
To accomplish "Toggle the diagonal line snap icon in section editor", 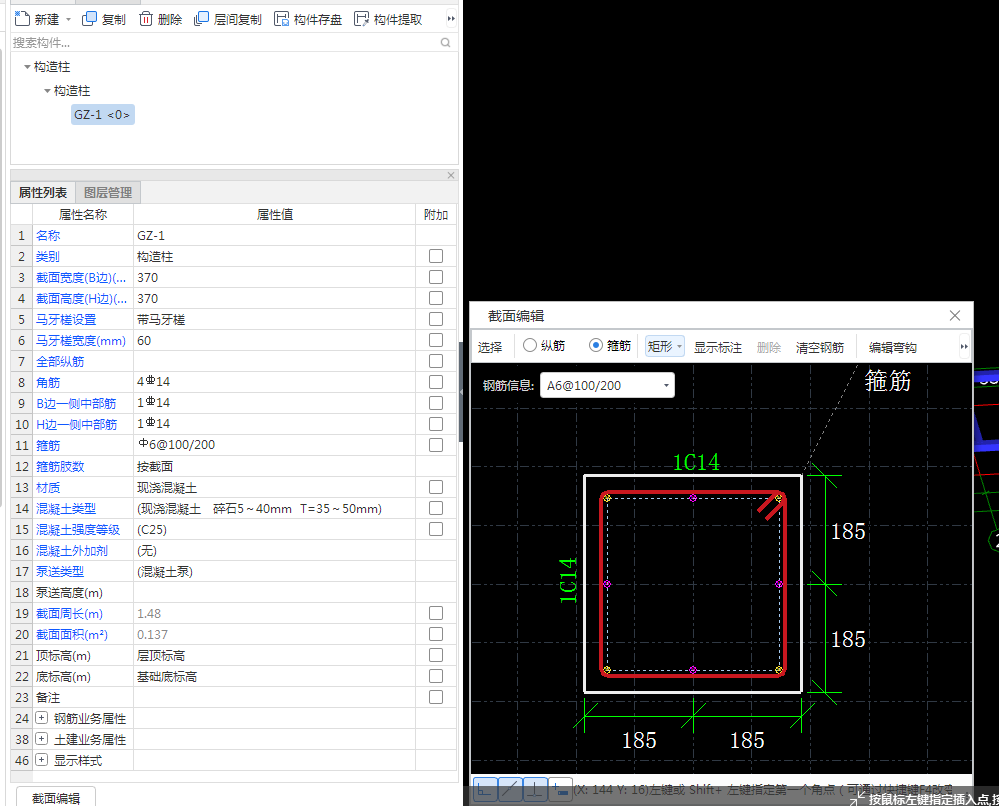I will [510, 790].
